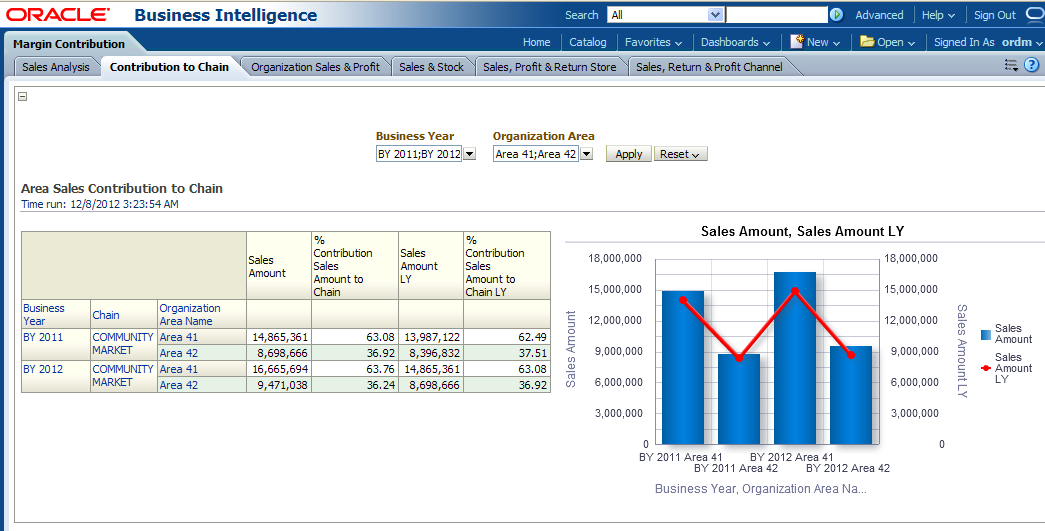Viewport: 1045px width, 531px height.
Task: Open the search scope All dropdown
Action: pos(715,15)
